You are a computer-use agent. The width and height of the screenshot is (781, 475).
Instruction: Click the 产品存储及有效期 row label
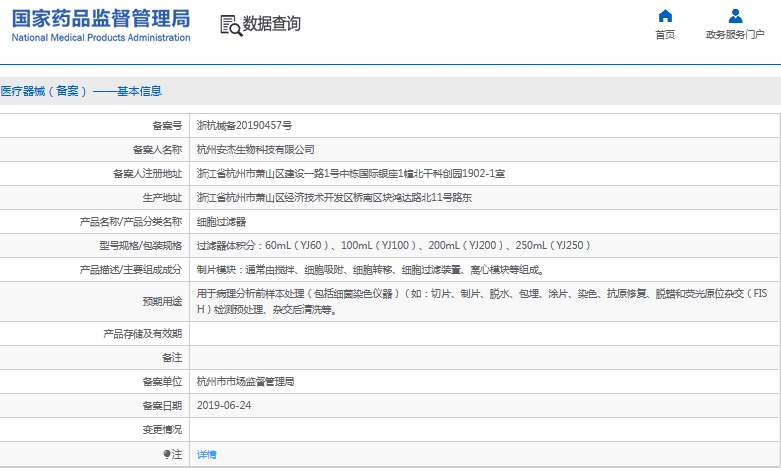coord(142,334)
